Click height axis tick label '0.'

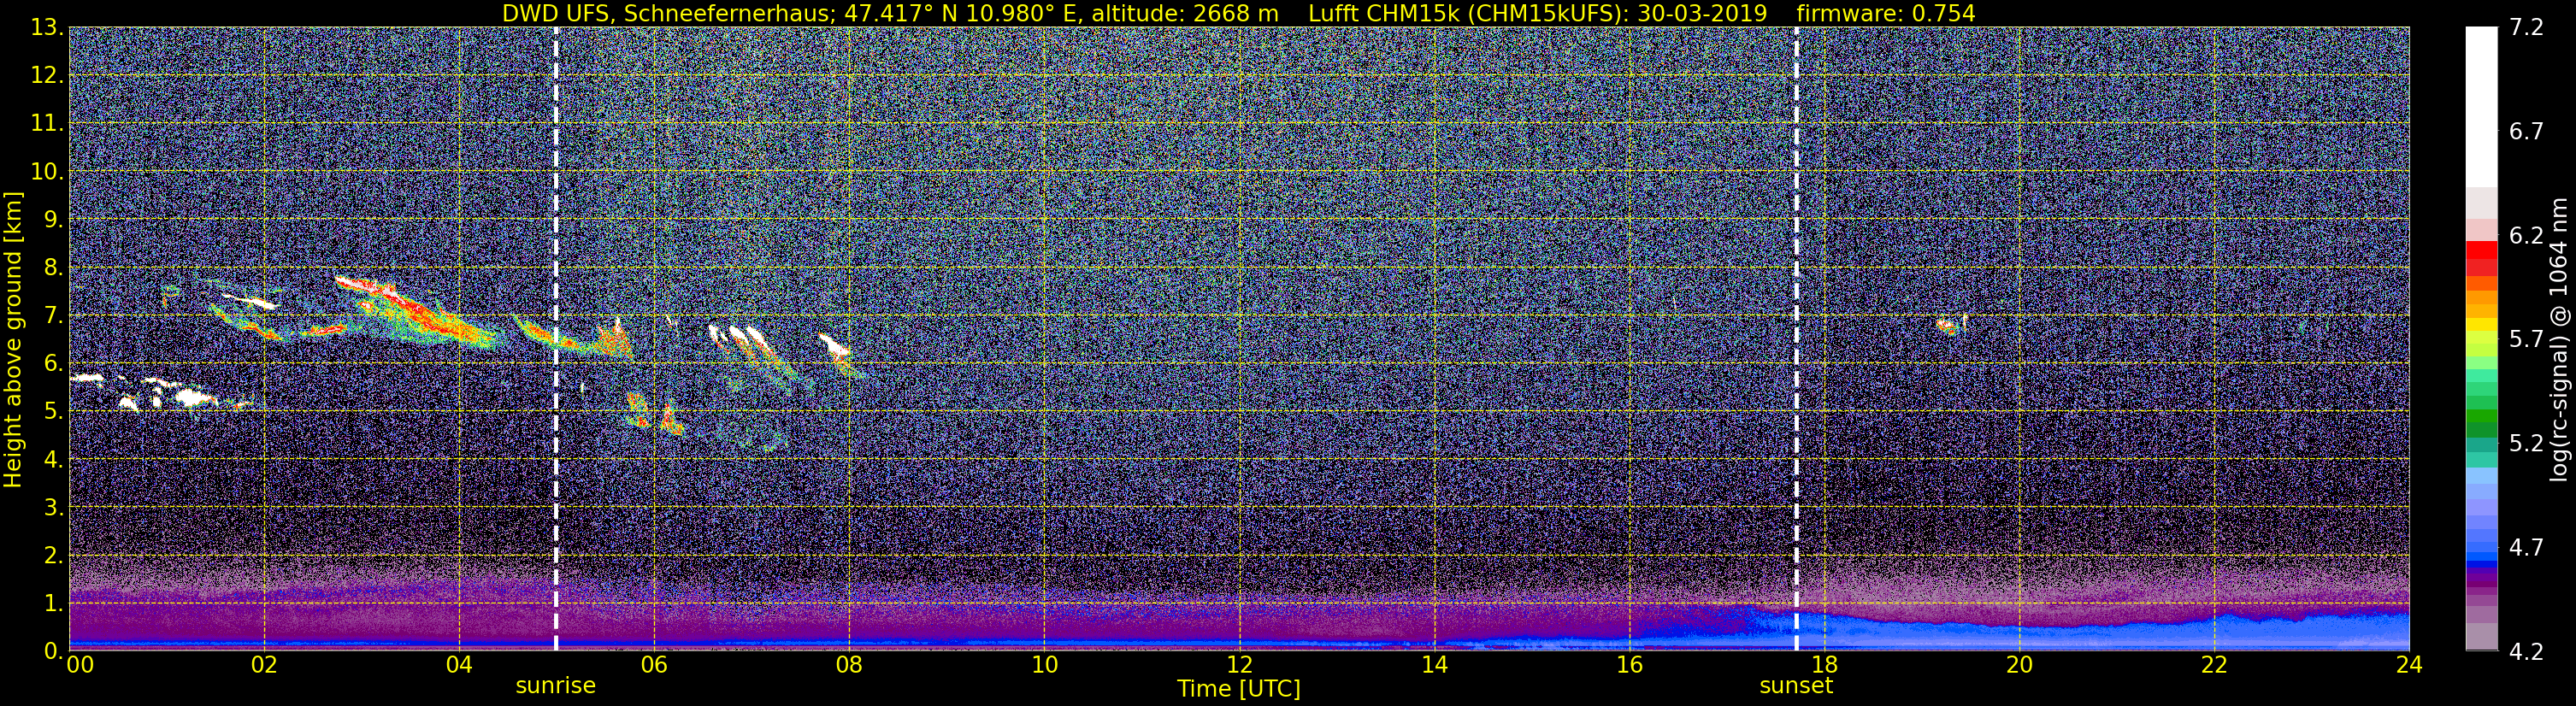tap(53, 651)
